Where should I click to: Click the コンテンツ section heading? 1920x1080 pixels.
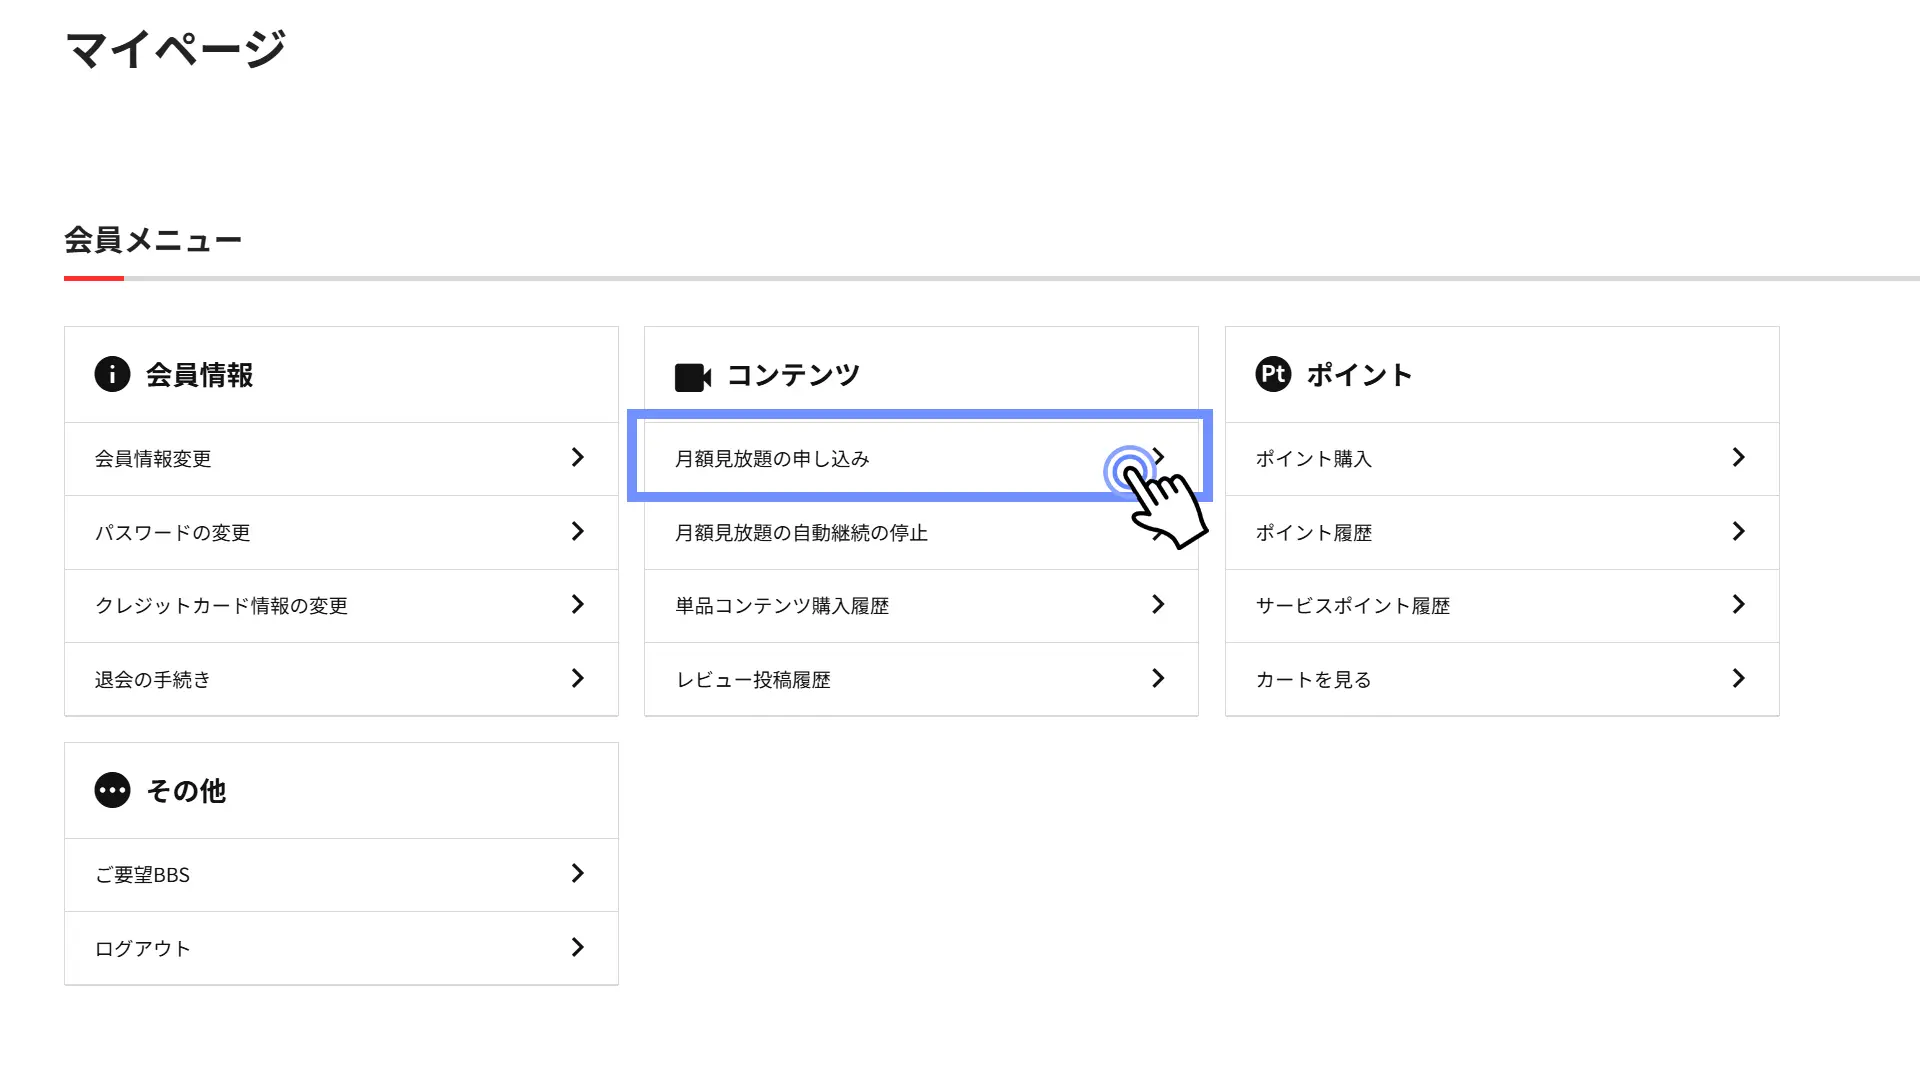click(793, 375)
